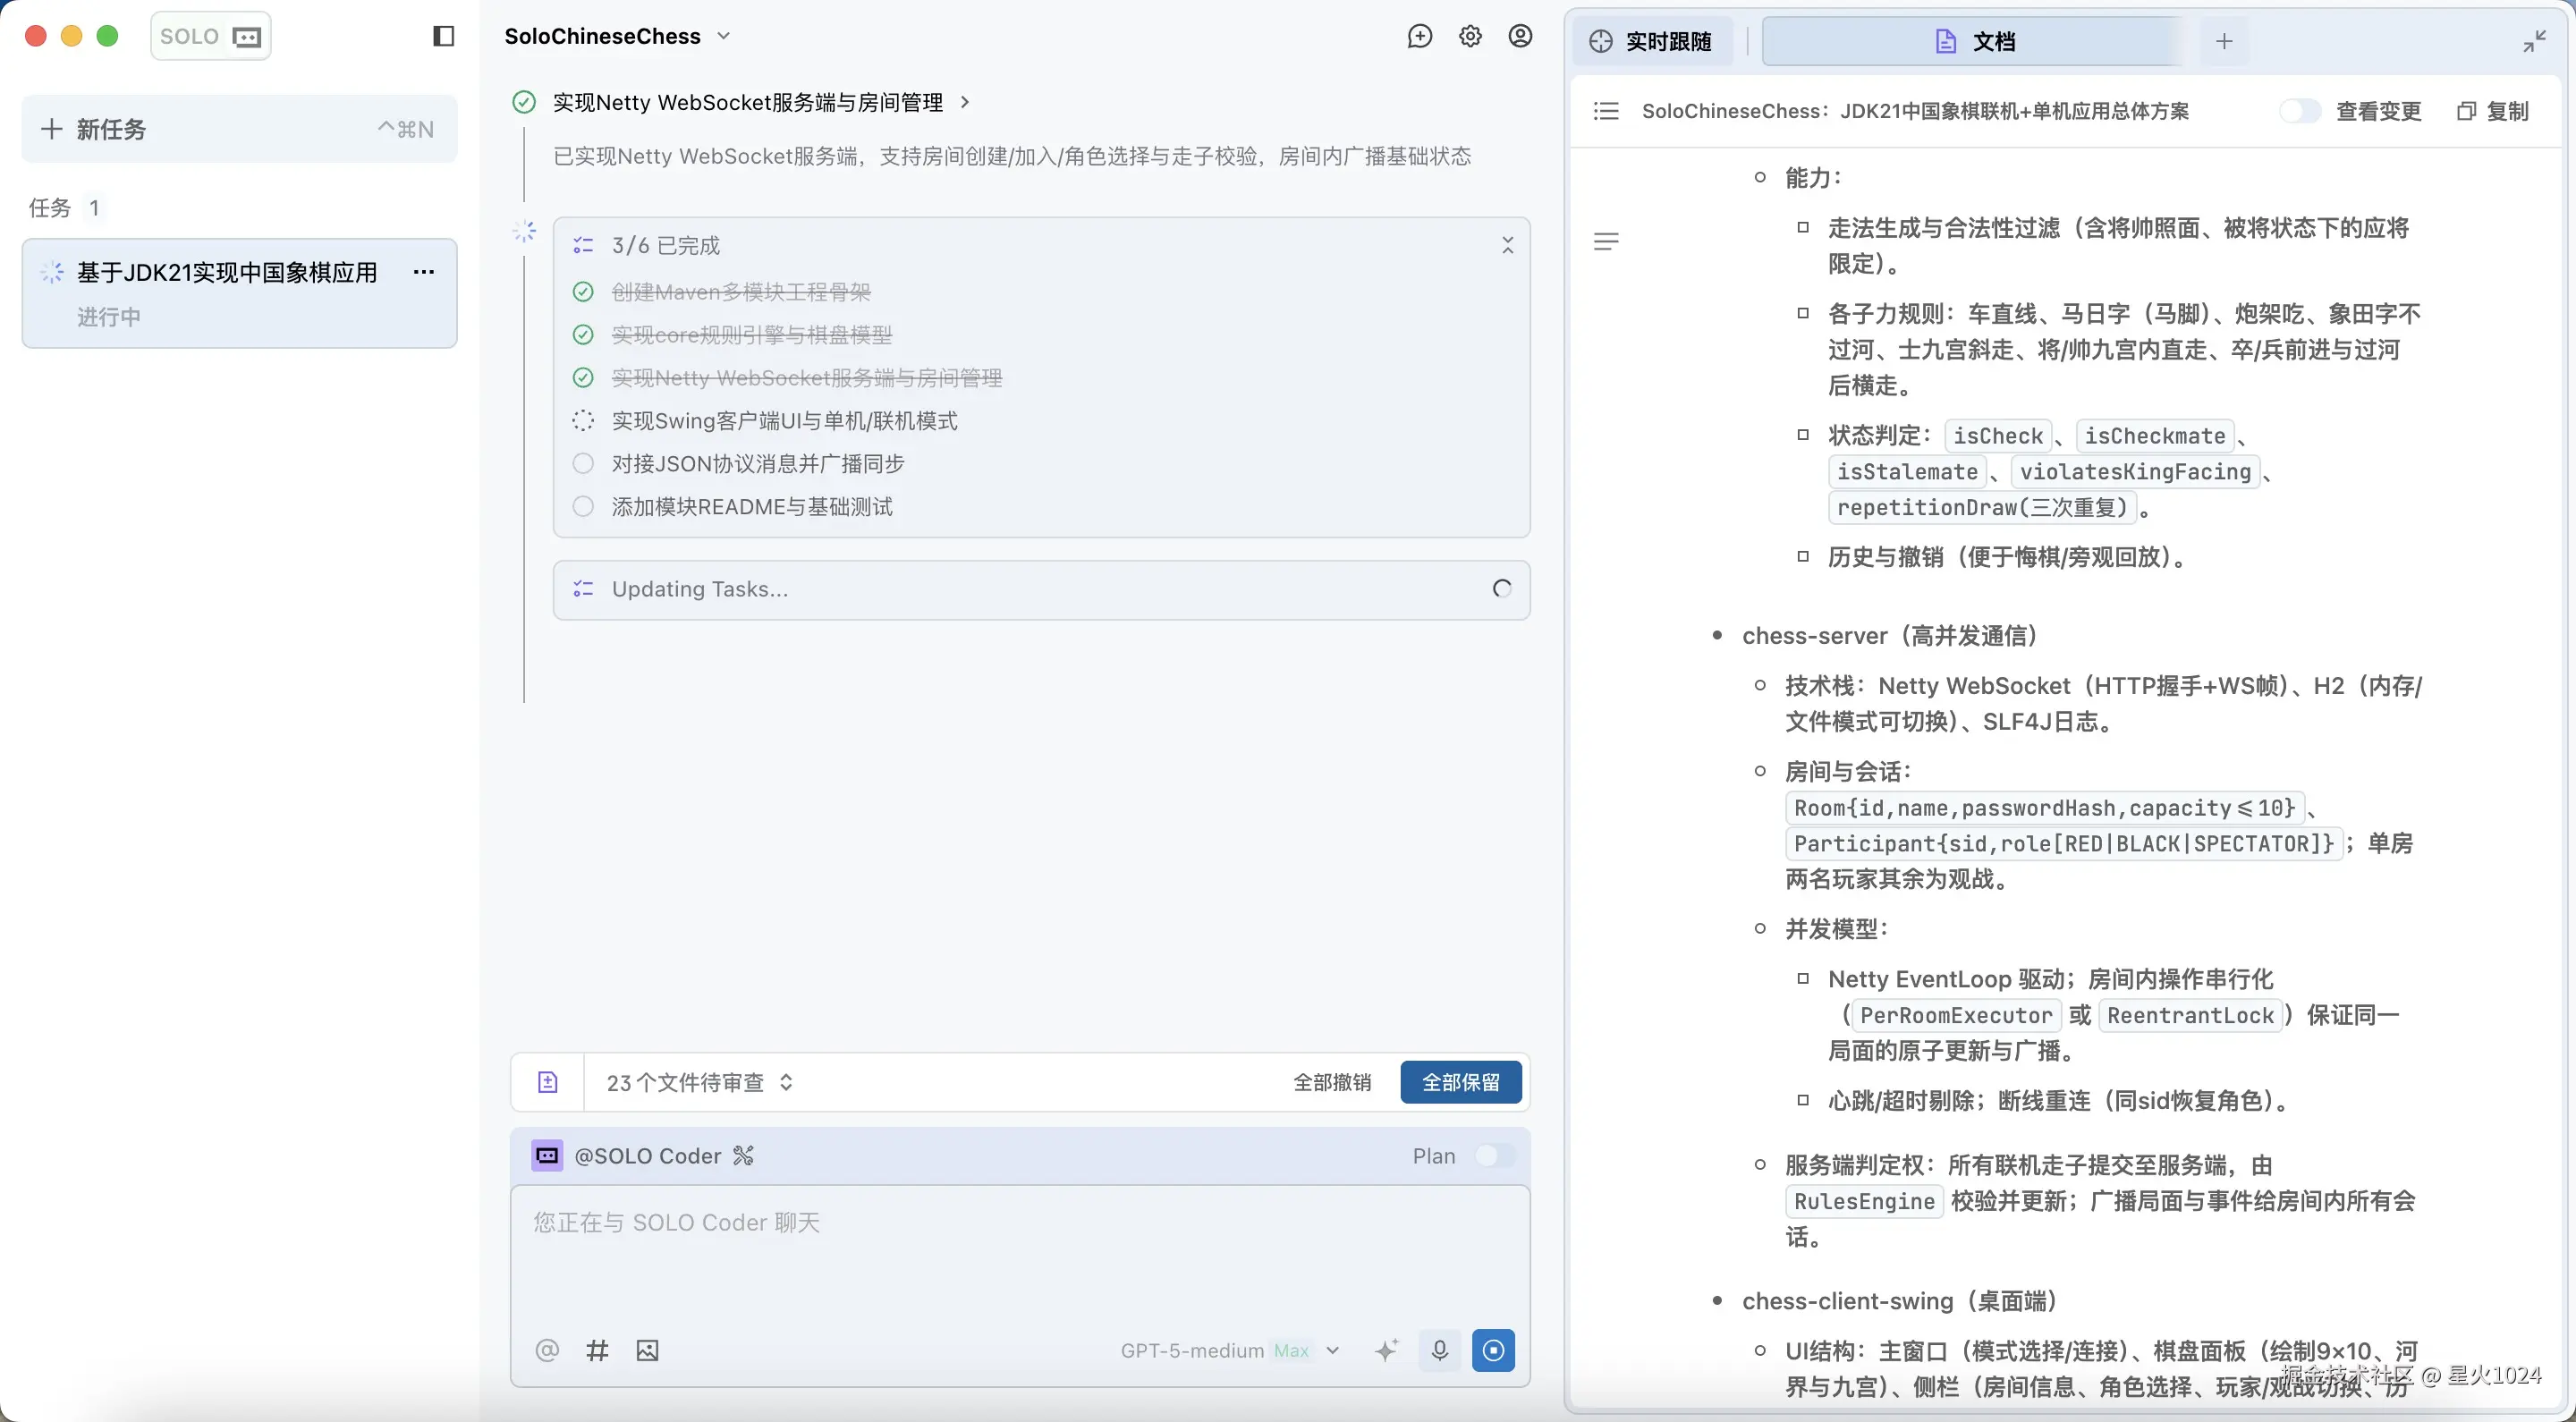This screenshot has height=1422, width=2576.
Task: Click the hash context reference icon
Action: pyautogui.click(x=597, y=1350)
